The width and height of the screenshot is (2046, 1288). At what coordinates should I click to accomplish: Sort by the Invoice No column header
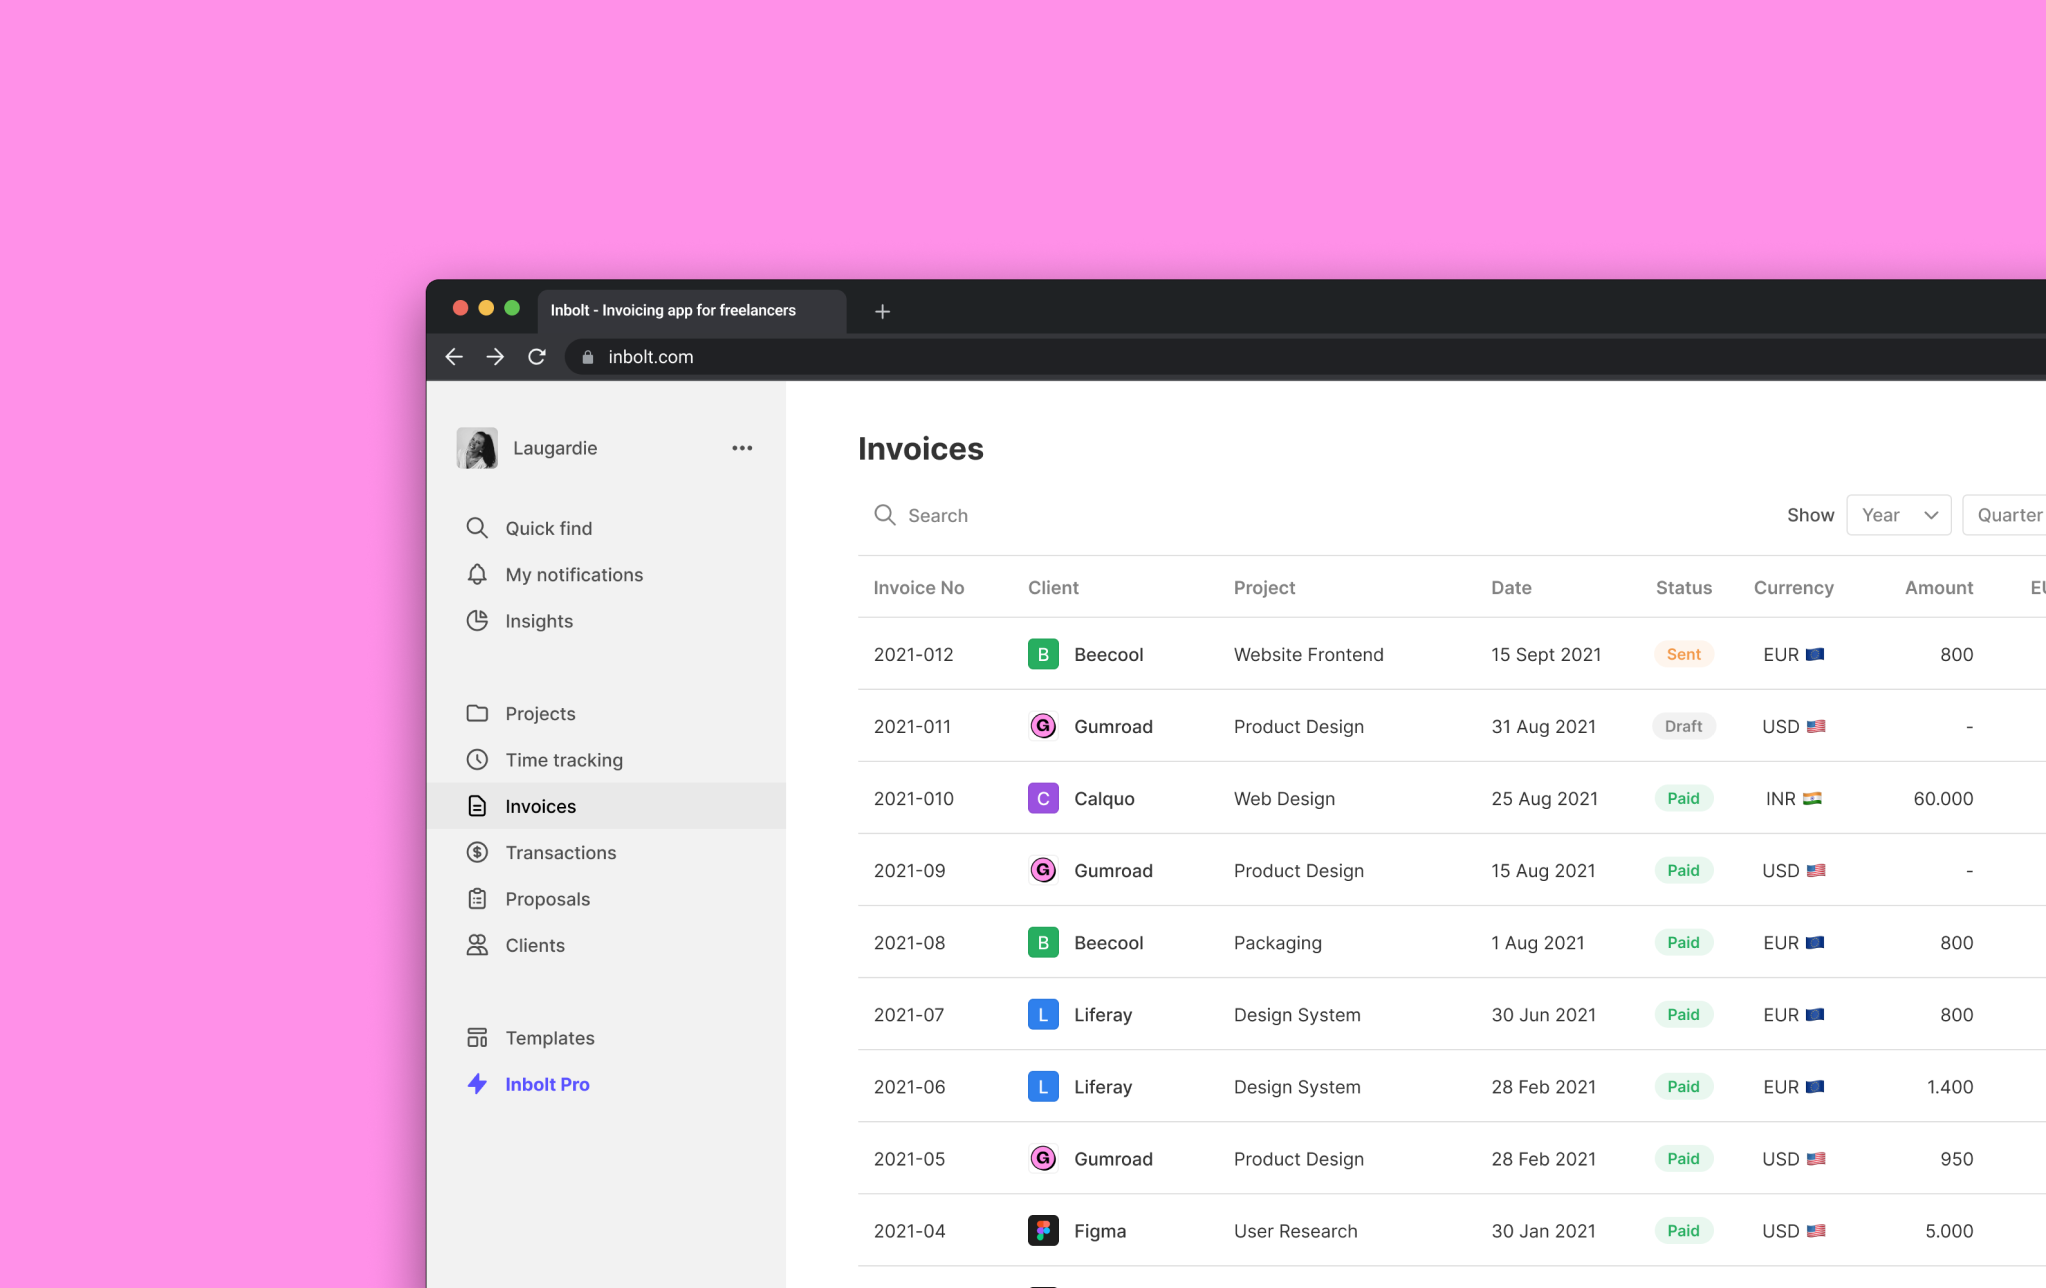coord(919,587)
